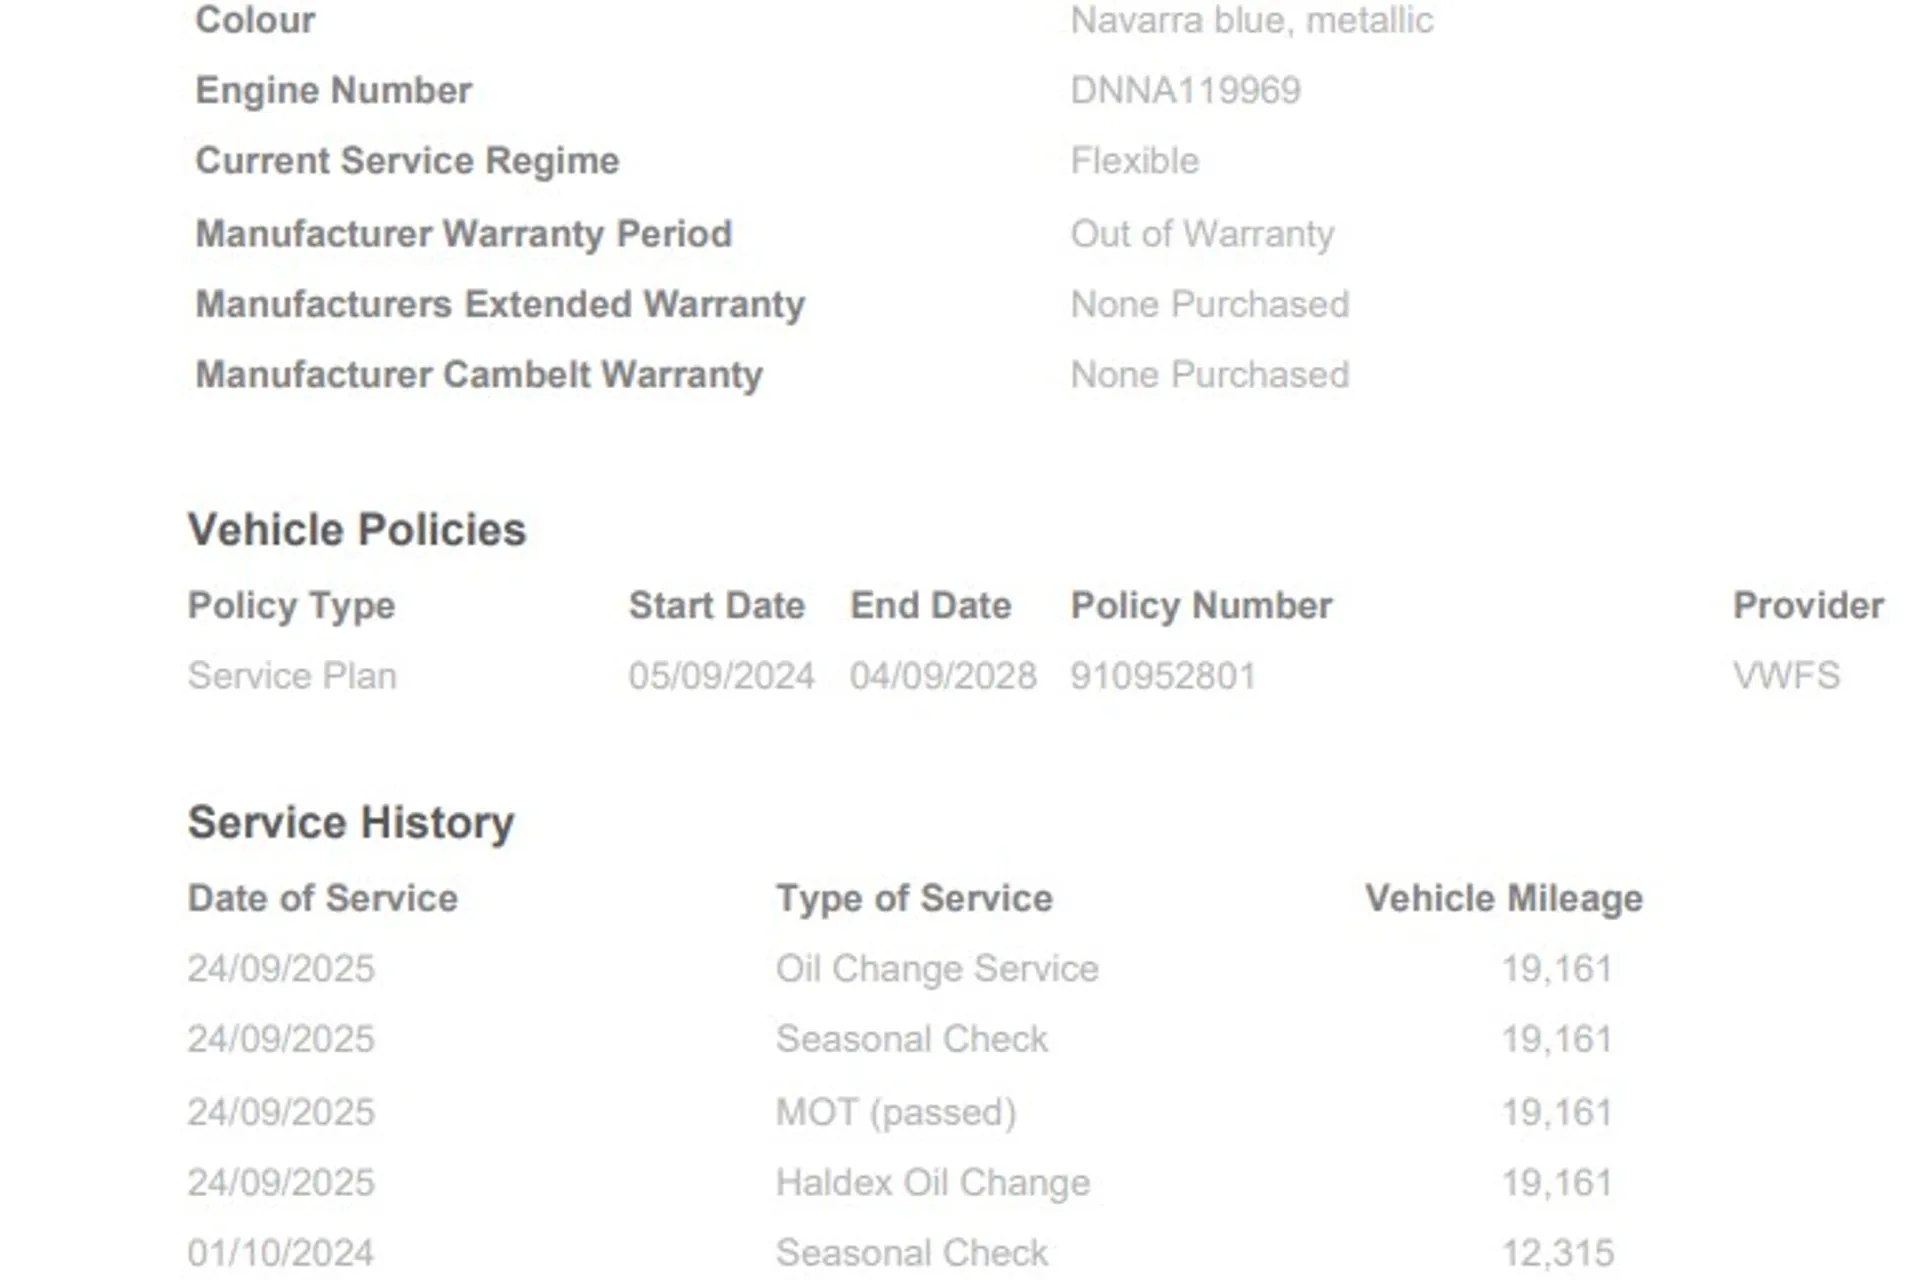Click the Current Service Regime label

407,161
